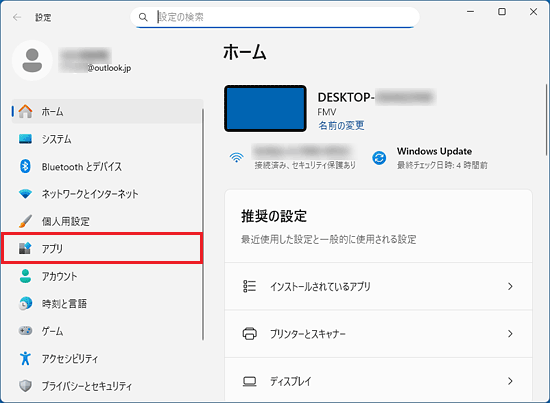Open アクセシビリティ settings category

[107, 358]
